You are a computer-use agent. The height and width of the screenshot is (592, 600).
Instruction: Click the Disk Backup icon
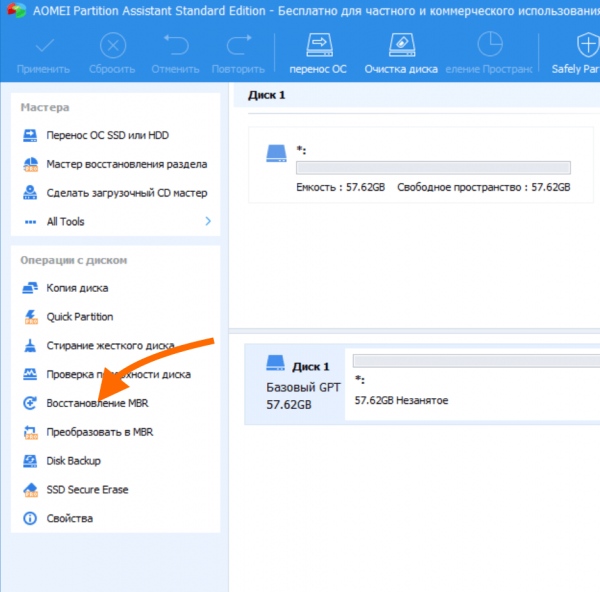tap(30, 461)
